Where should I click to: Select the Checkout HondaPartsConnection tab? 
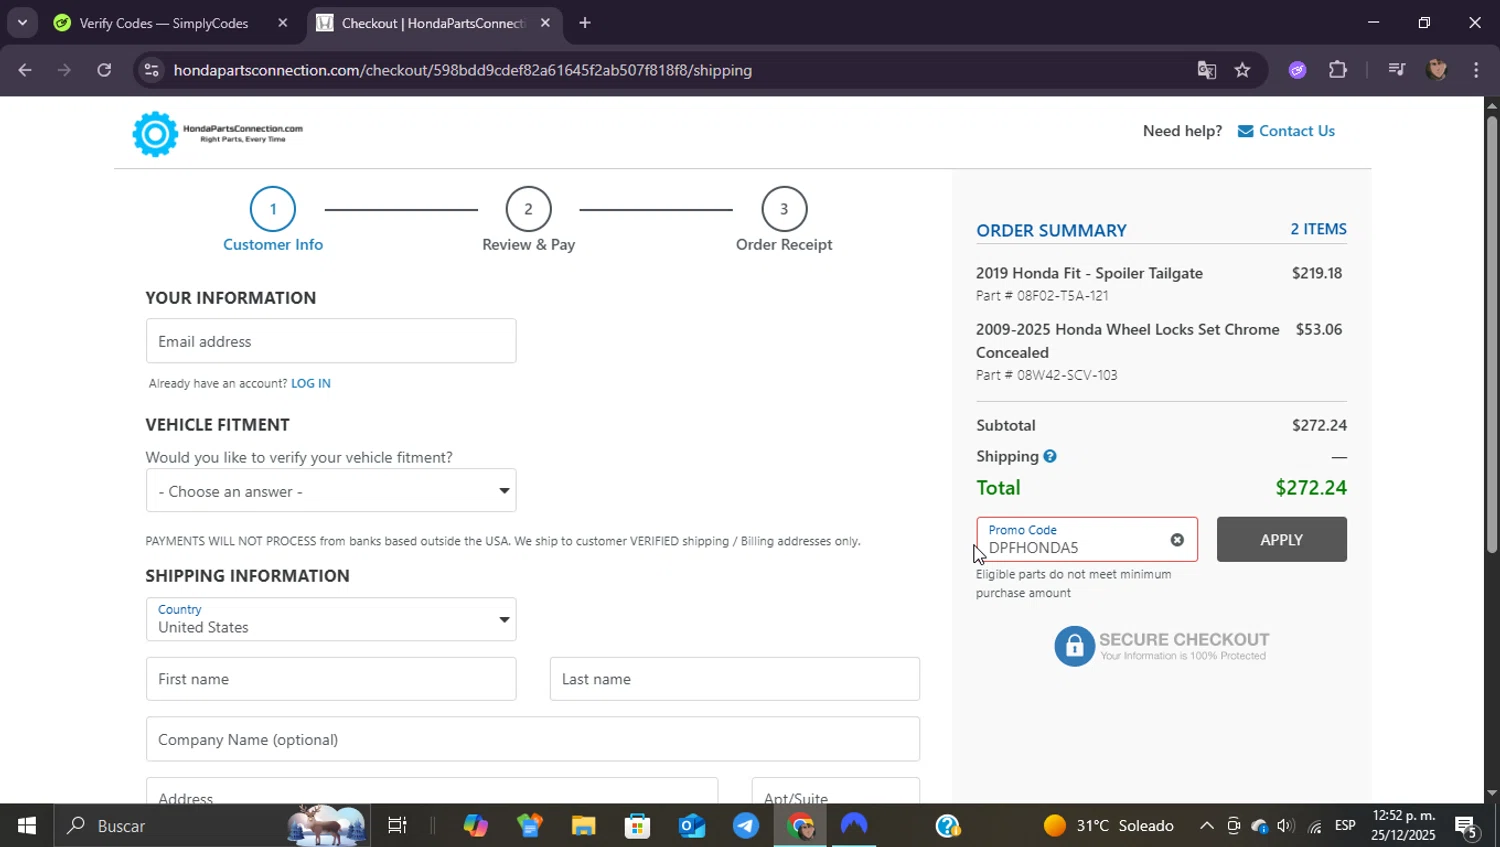[432, 23]
